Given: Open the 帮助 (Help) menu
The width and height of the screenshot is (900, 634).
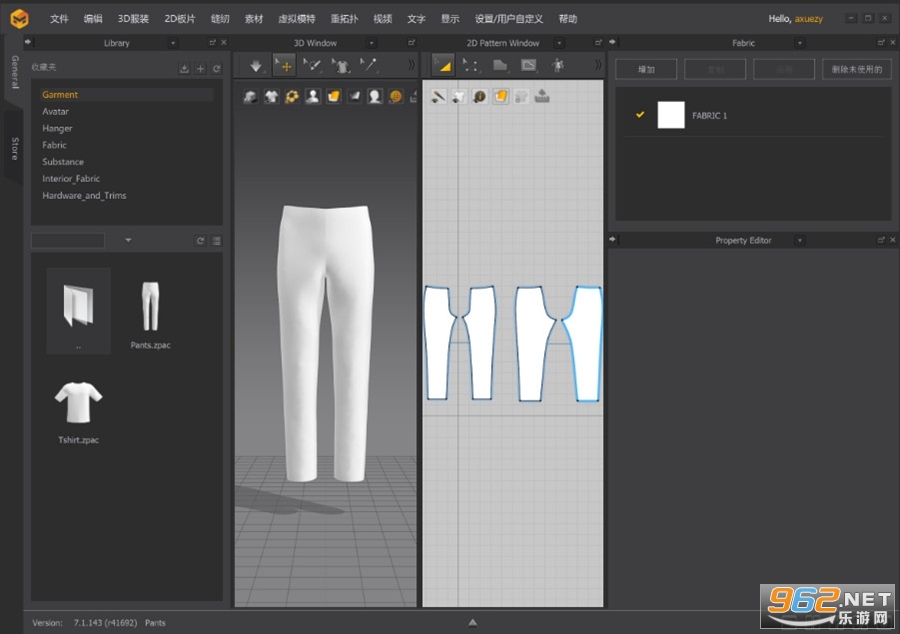Looking at the screenshot, I should pyautogui.click(x=568, y=19).
